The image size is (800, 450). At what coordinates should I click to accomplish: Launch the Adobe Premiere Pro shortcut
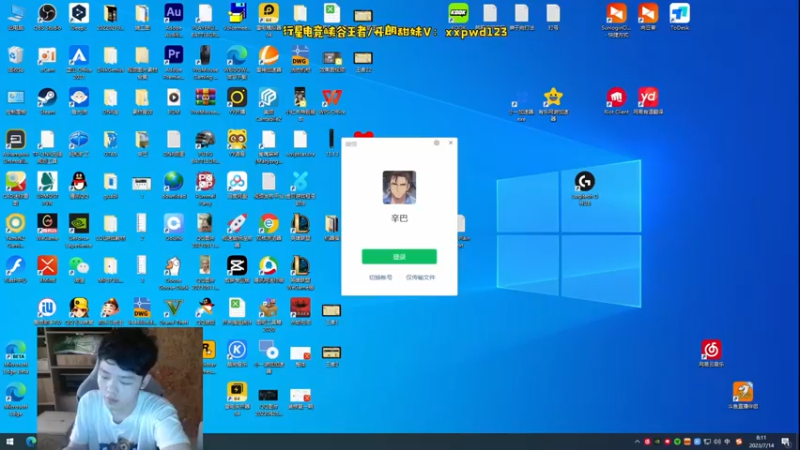(x=173, y=55)
